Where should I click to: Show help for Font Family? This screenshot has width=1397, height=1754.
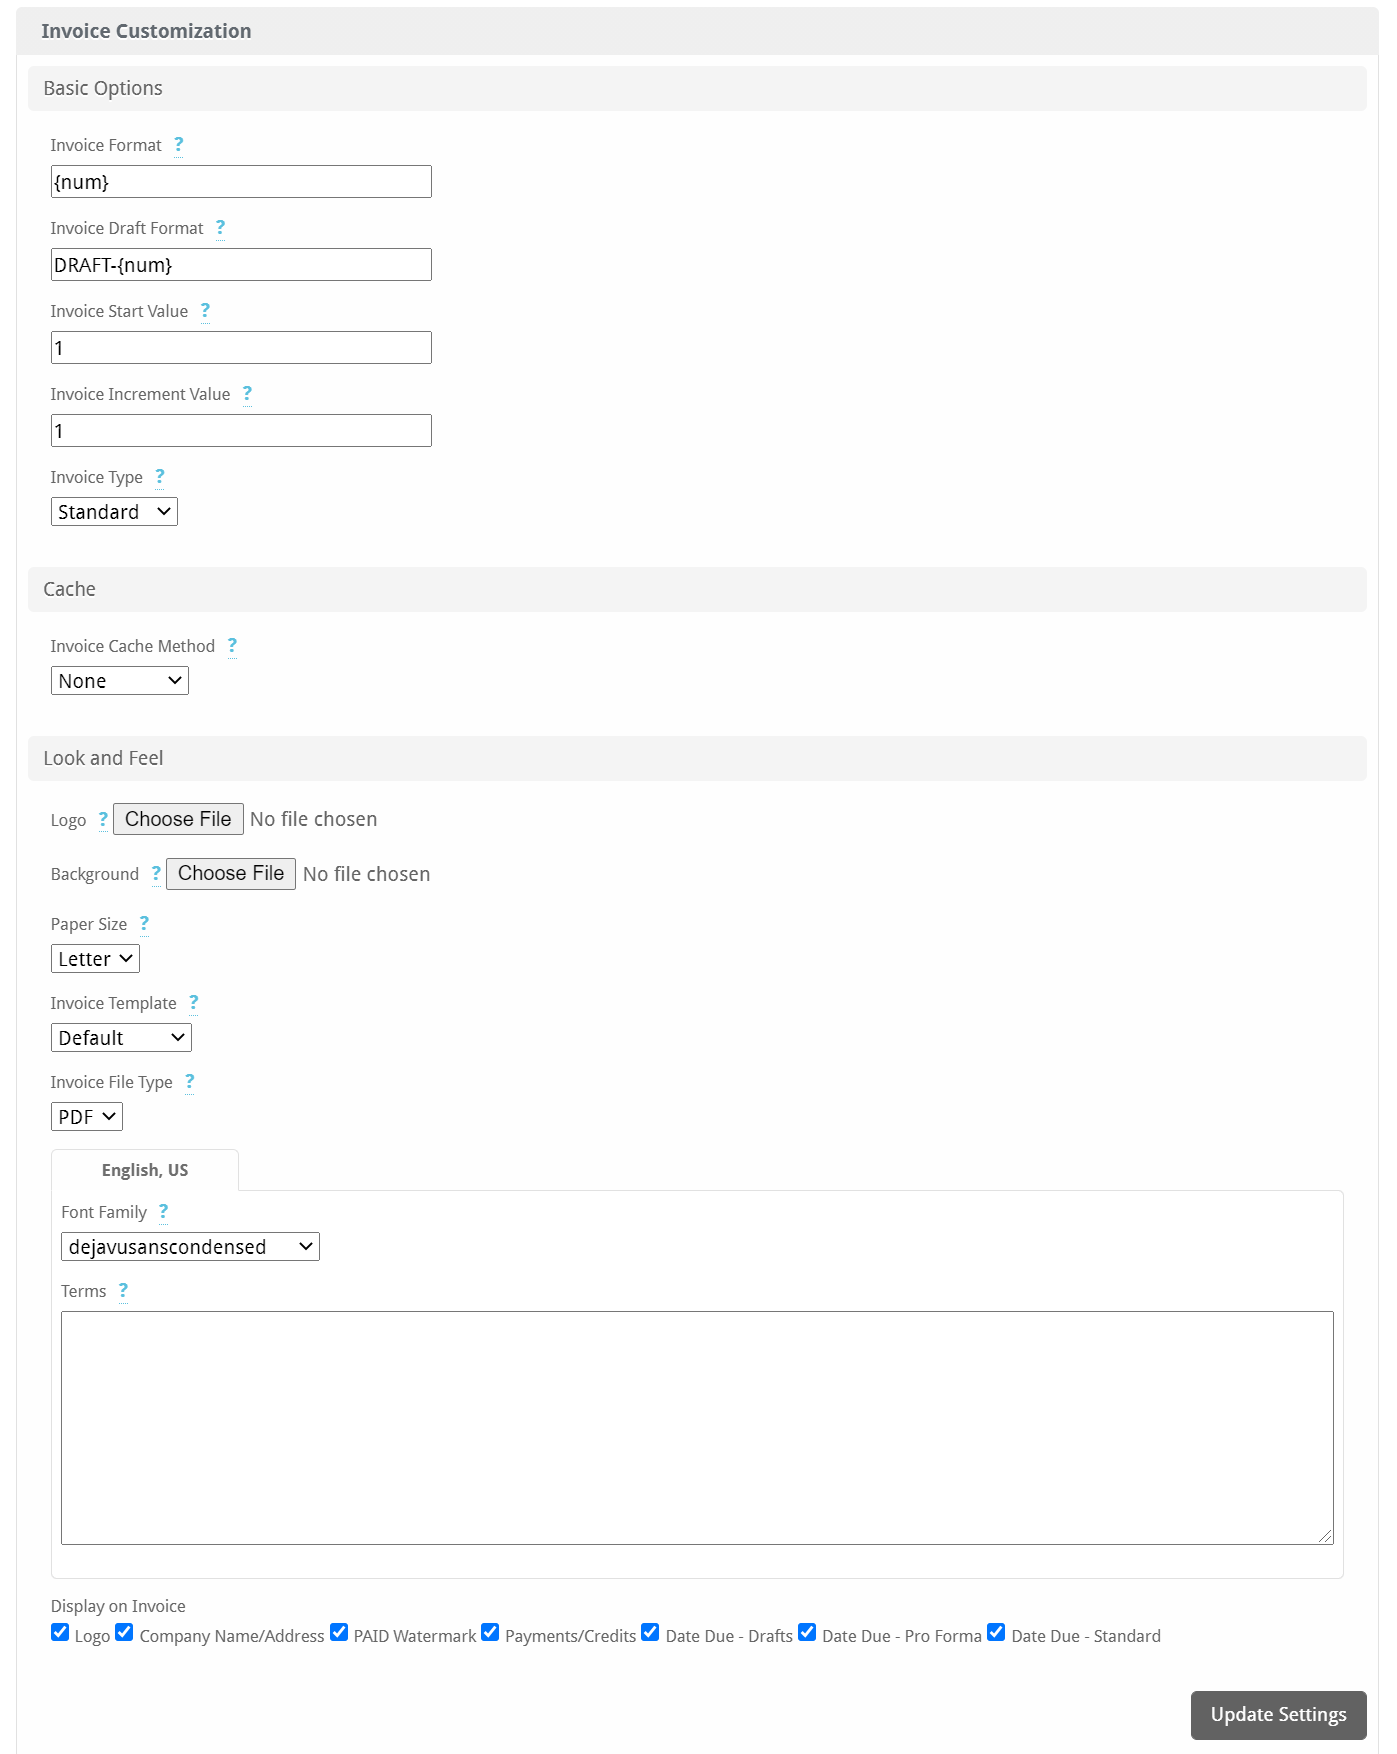[163, 1212]
